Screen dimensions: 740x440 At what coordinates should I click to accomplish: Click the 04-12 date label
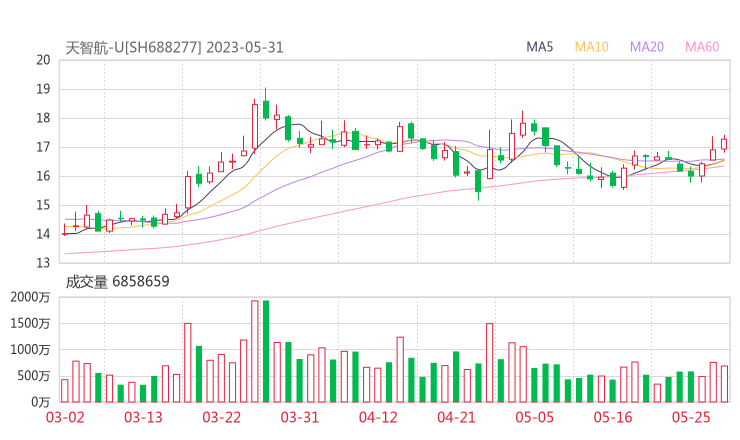pyautogui.click(x=378, y=417)
